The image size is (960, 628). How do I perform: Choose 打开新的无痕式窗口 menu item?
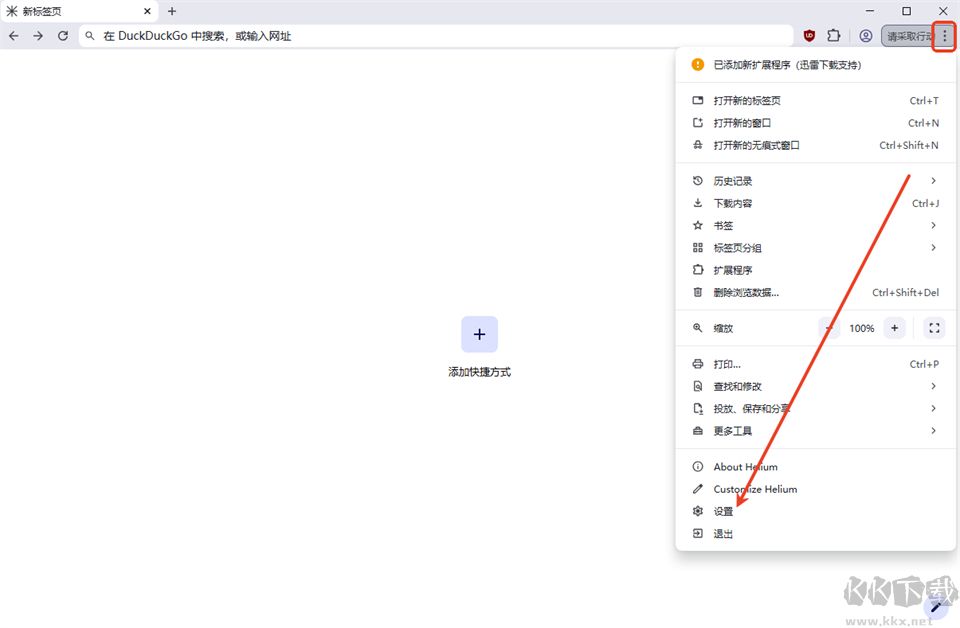point(756,145)
